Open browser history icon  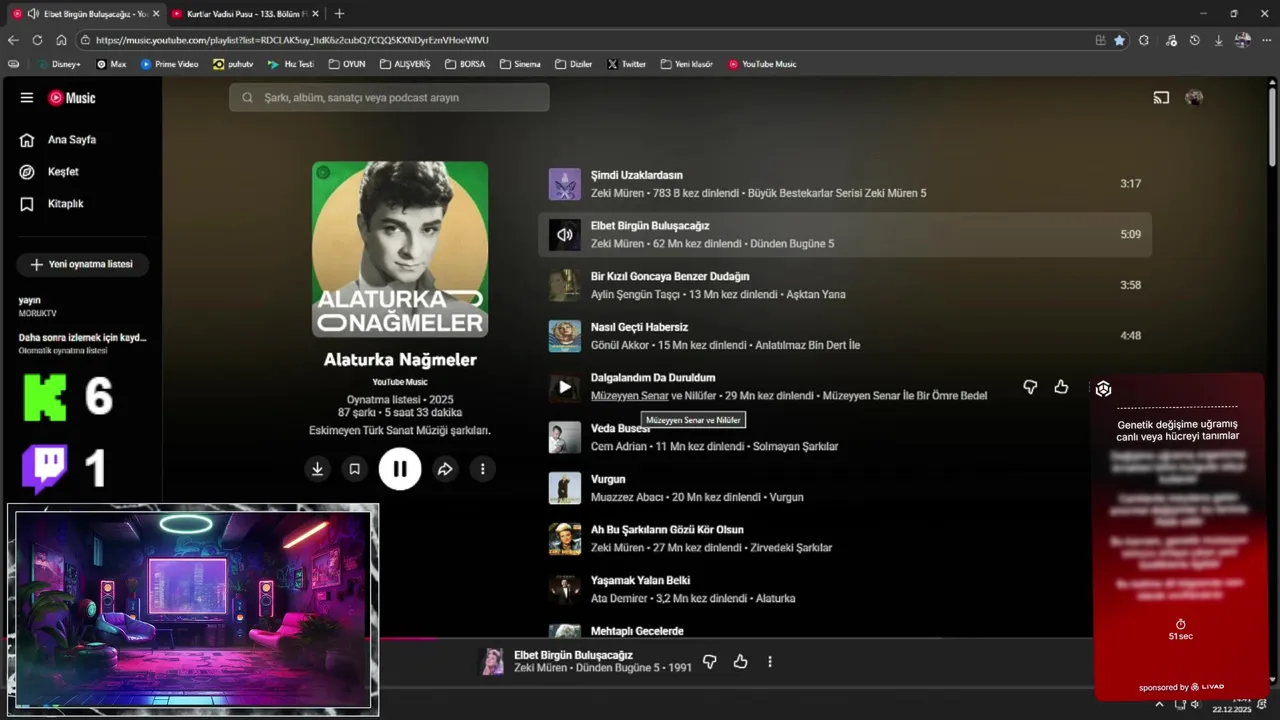[1194, 40]
